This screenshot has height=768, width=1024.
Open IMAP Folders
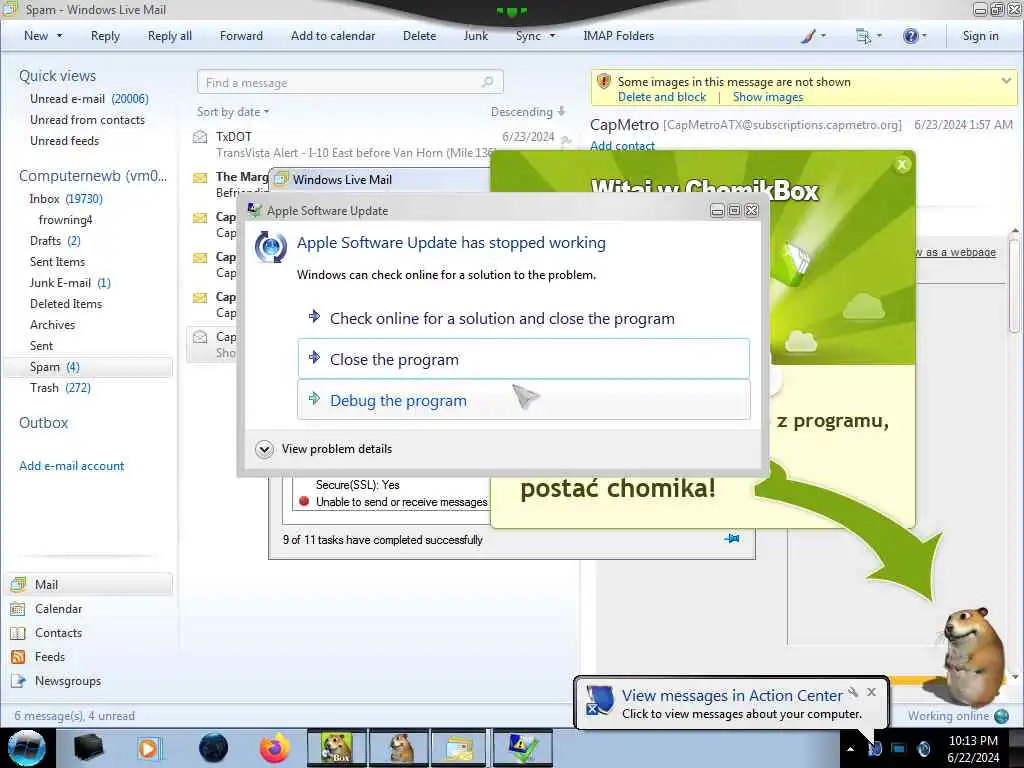(x=618, y=36)
